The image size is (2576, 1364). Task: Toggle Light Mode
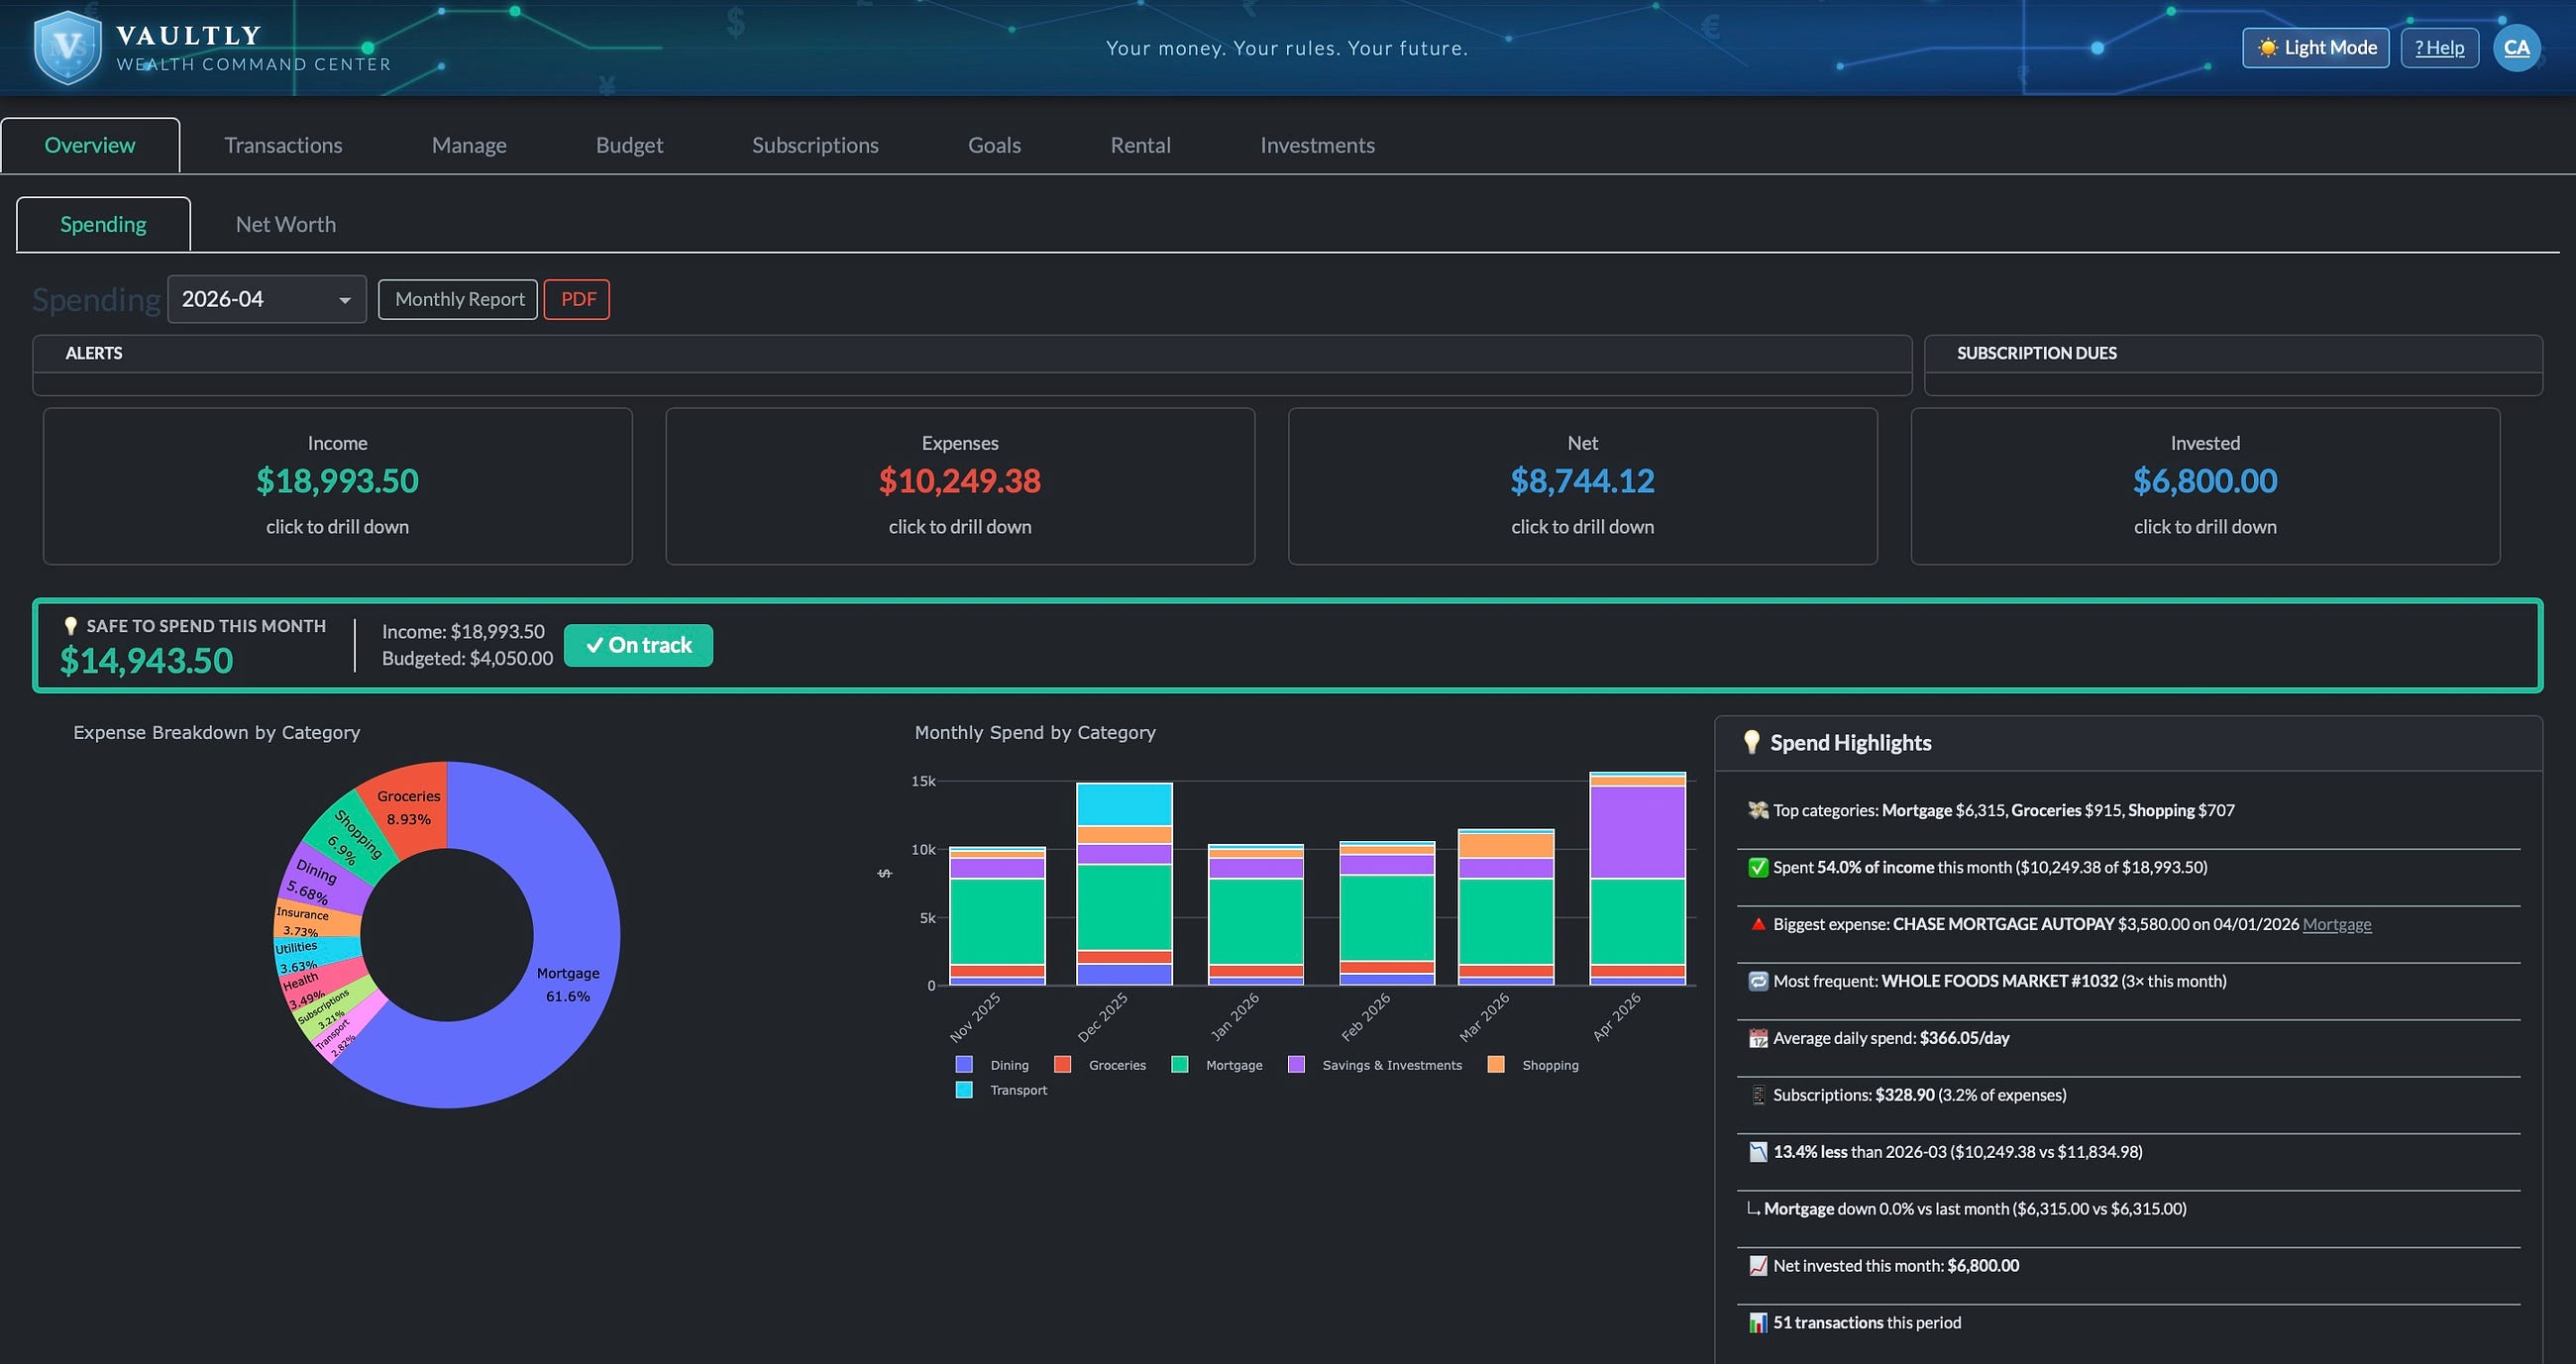click(x=2315, y=48)
